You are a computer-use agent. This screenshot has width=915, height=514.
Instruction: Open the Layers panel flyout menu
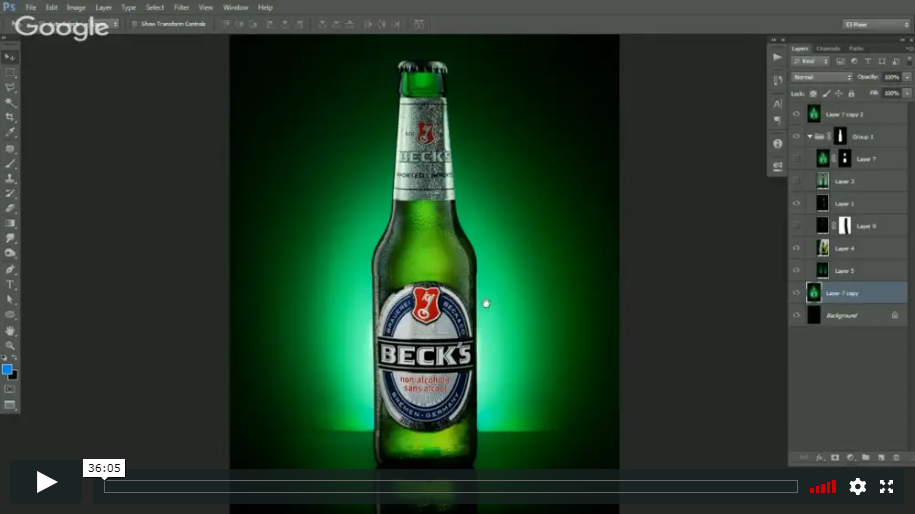909,48
